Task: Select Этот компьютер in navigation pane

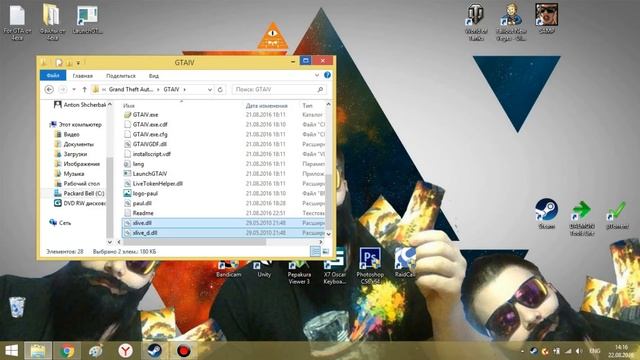Action: 76,124
